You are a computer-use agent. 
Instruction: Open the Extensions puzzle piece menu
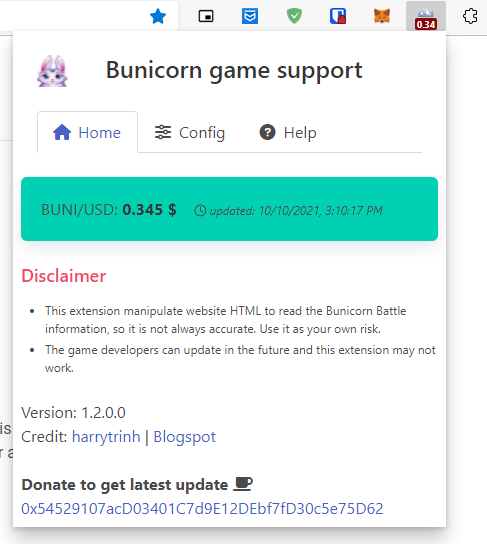pos(470,16)
